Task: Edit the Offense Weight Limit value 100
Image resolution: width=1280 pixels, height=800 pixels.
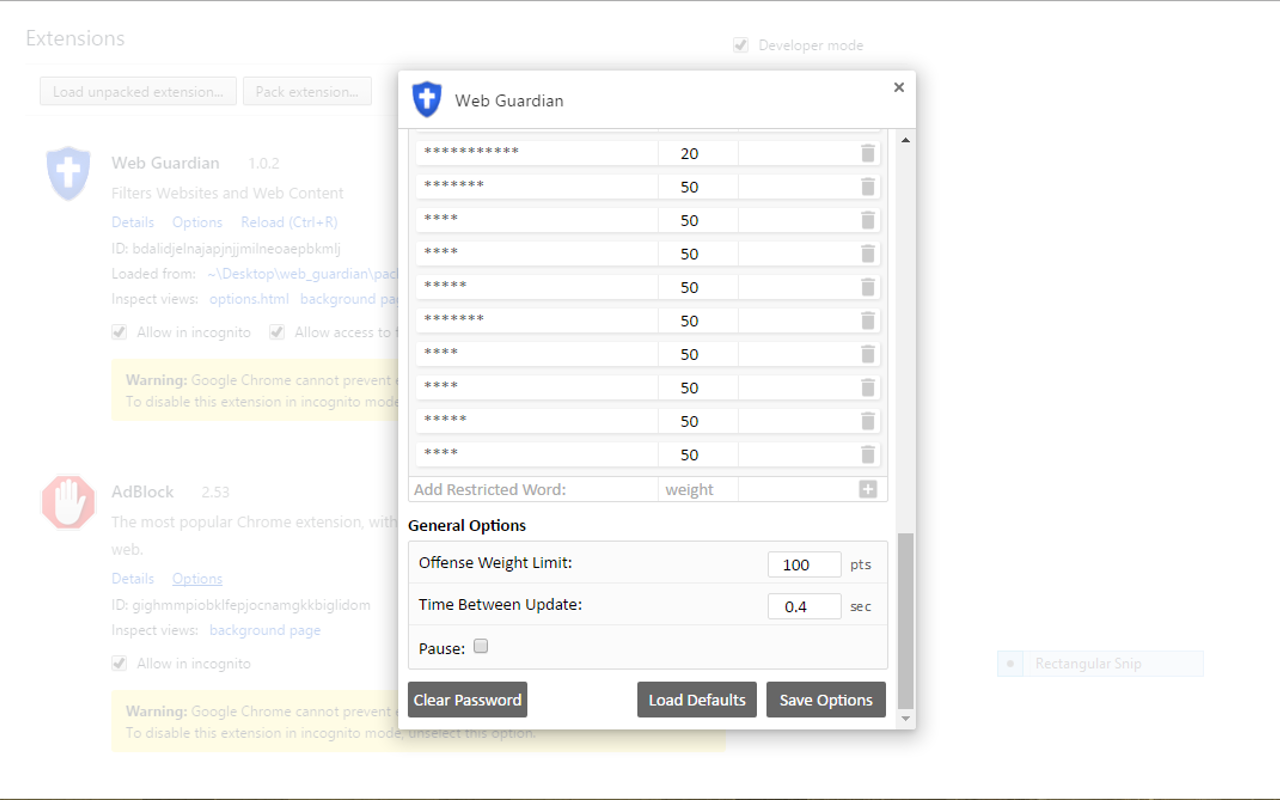Action: (804, 564)
